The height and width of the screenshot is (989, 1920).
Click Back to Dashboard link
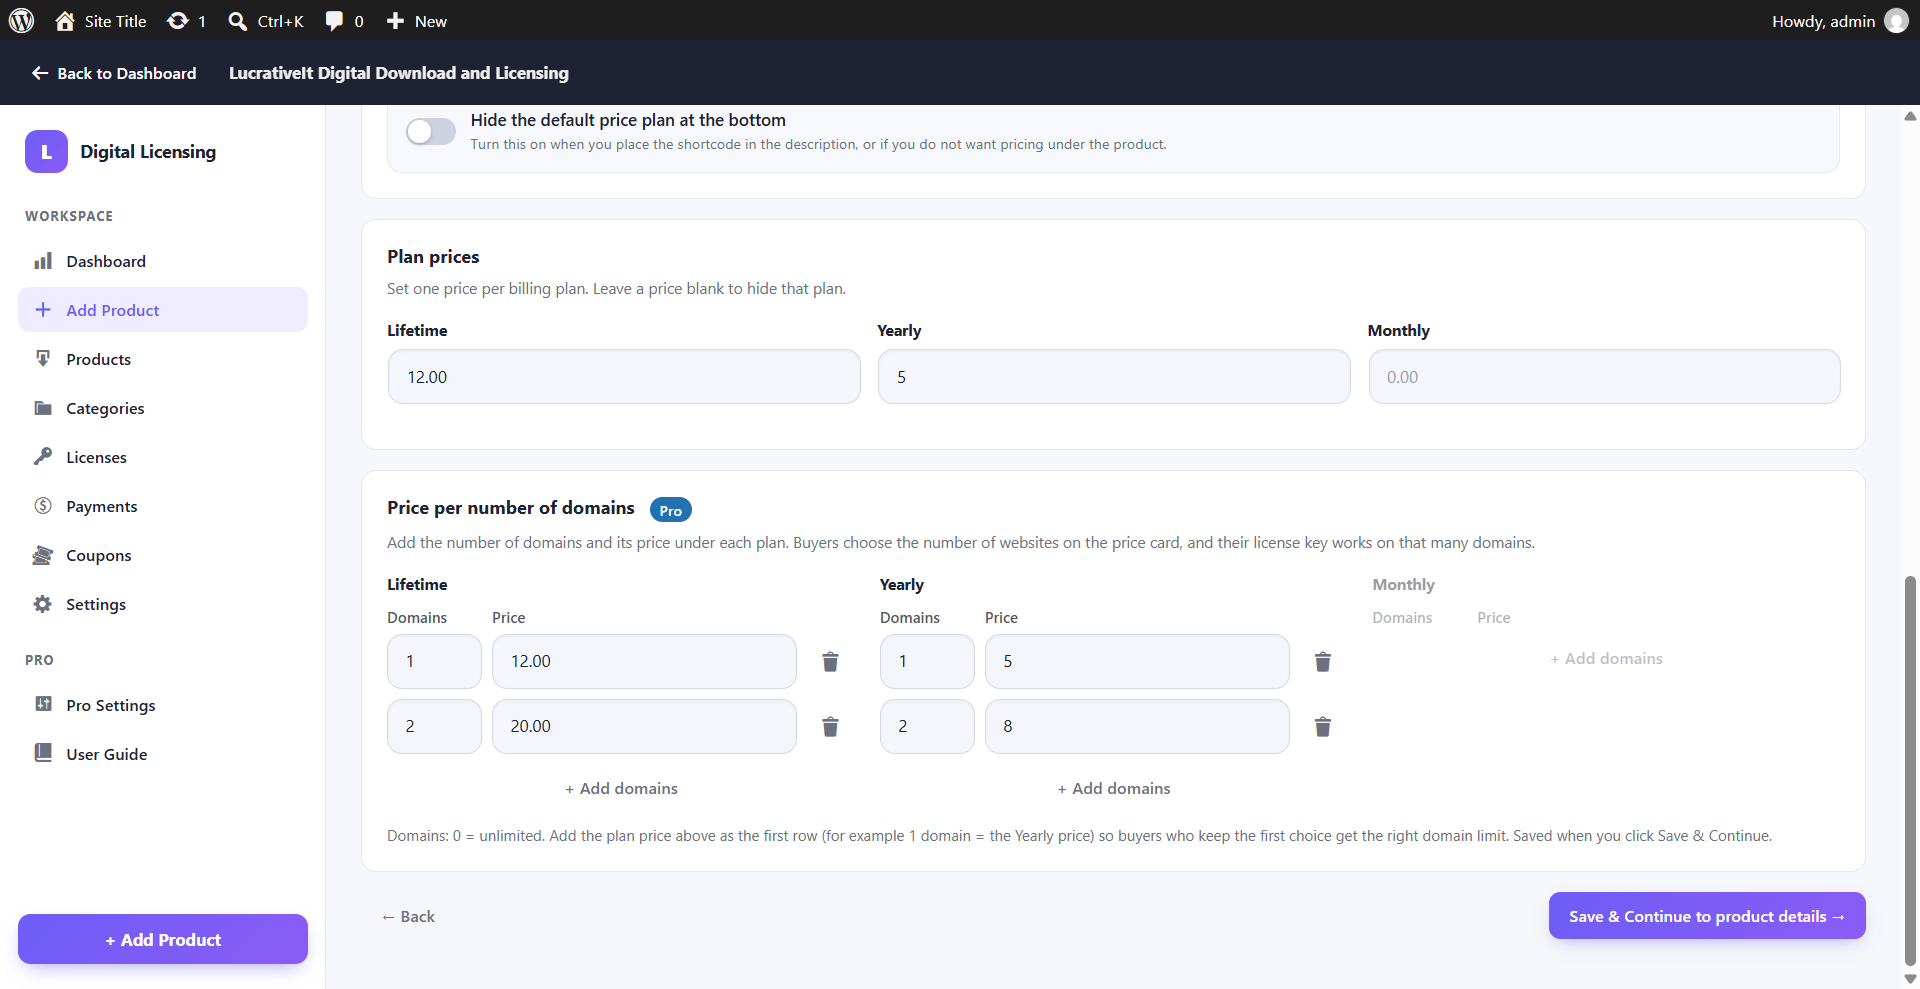pos(114,73)
